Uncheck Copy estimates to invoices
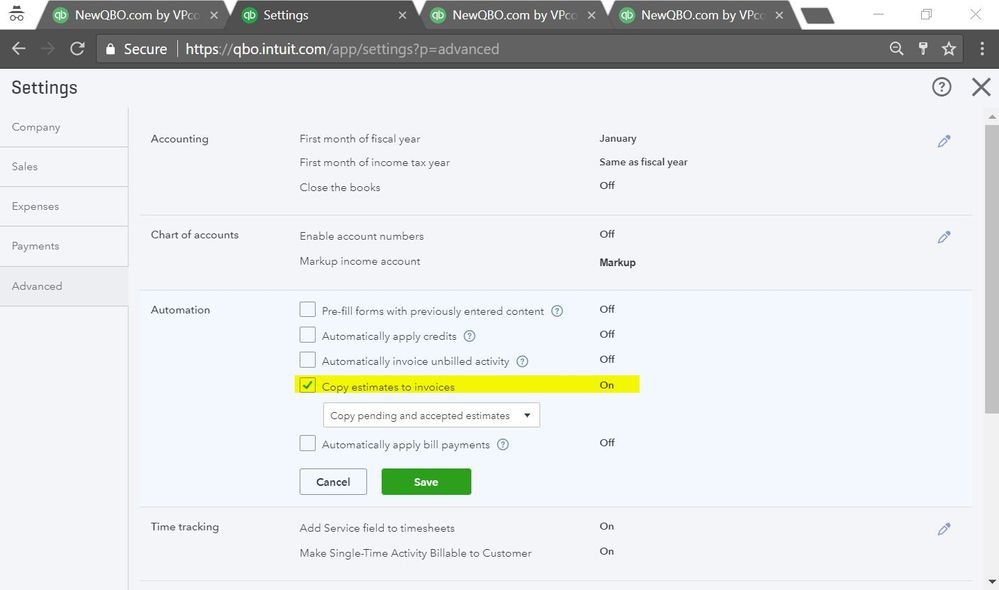999x590 pixels. pos(308,384)
